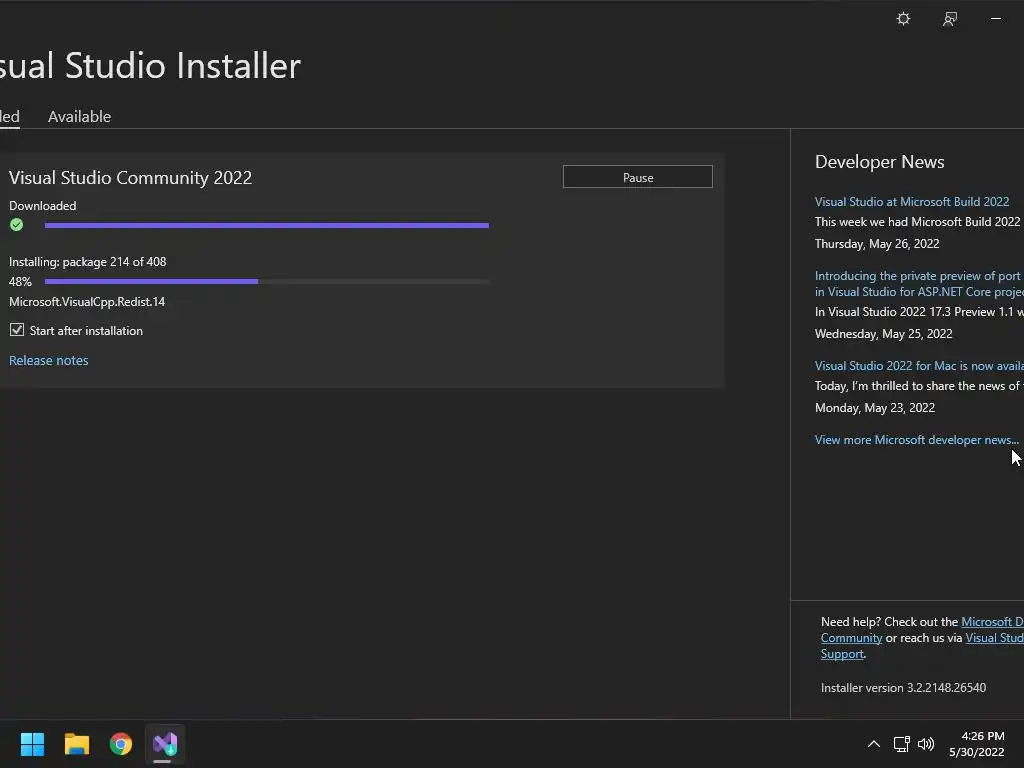The height and width of the screenshot is (768, 1024).
Task: Uncheck Start after installation checkbox
Action: tap(17, 330)
